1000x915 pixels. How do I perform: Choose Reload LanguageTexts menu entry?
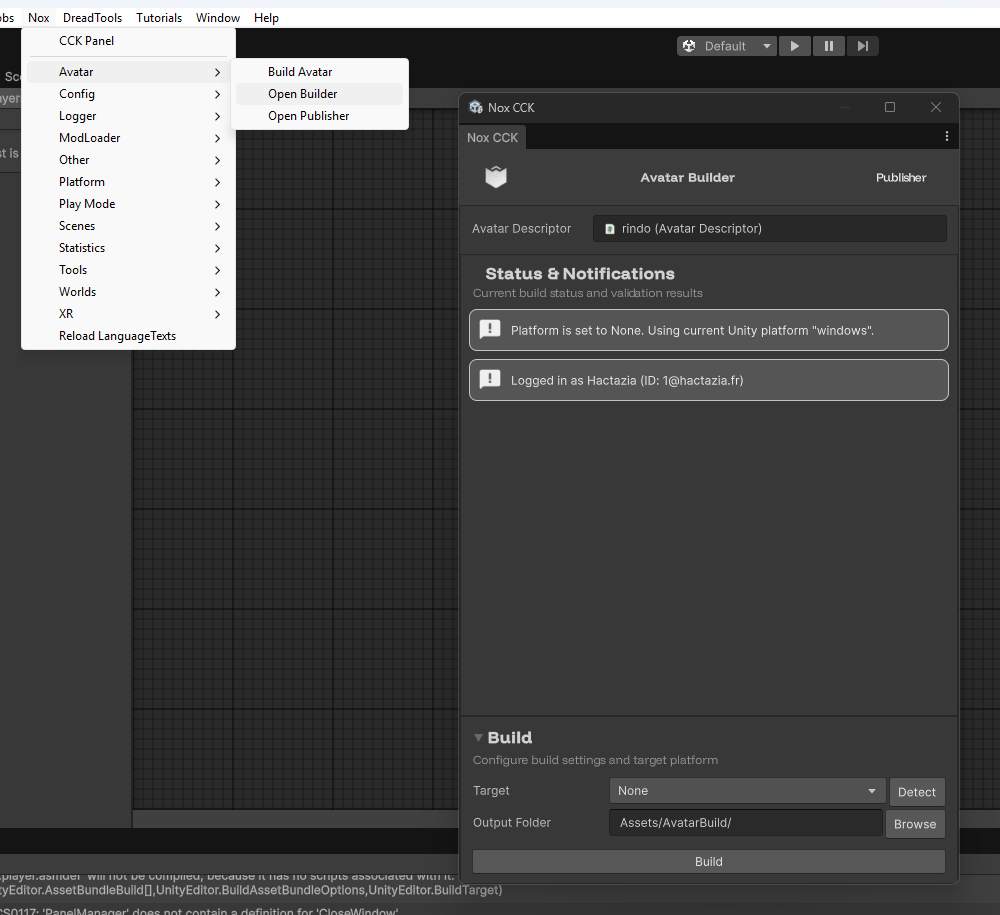(x=117, y=336)
